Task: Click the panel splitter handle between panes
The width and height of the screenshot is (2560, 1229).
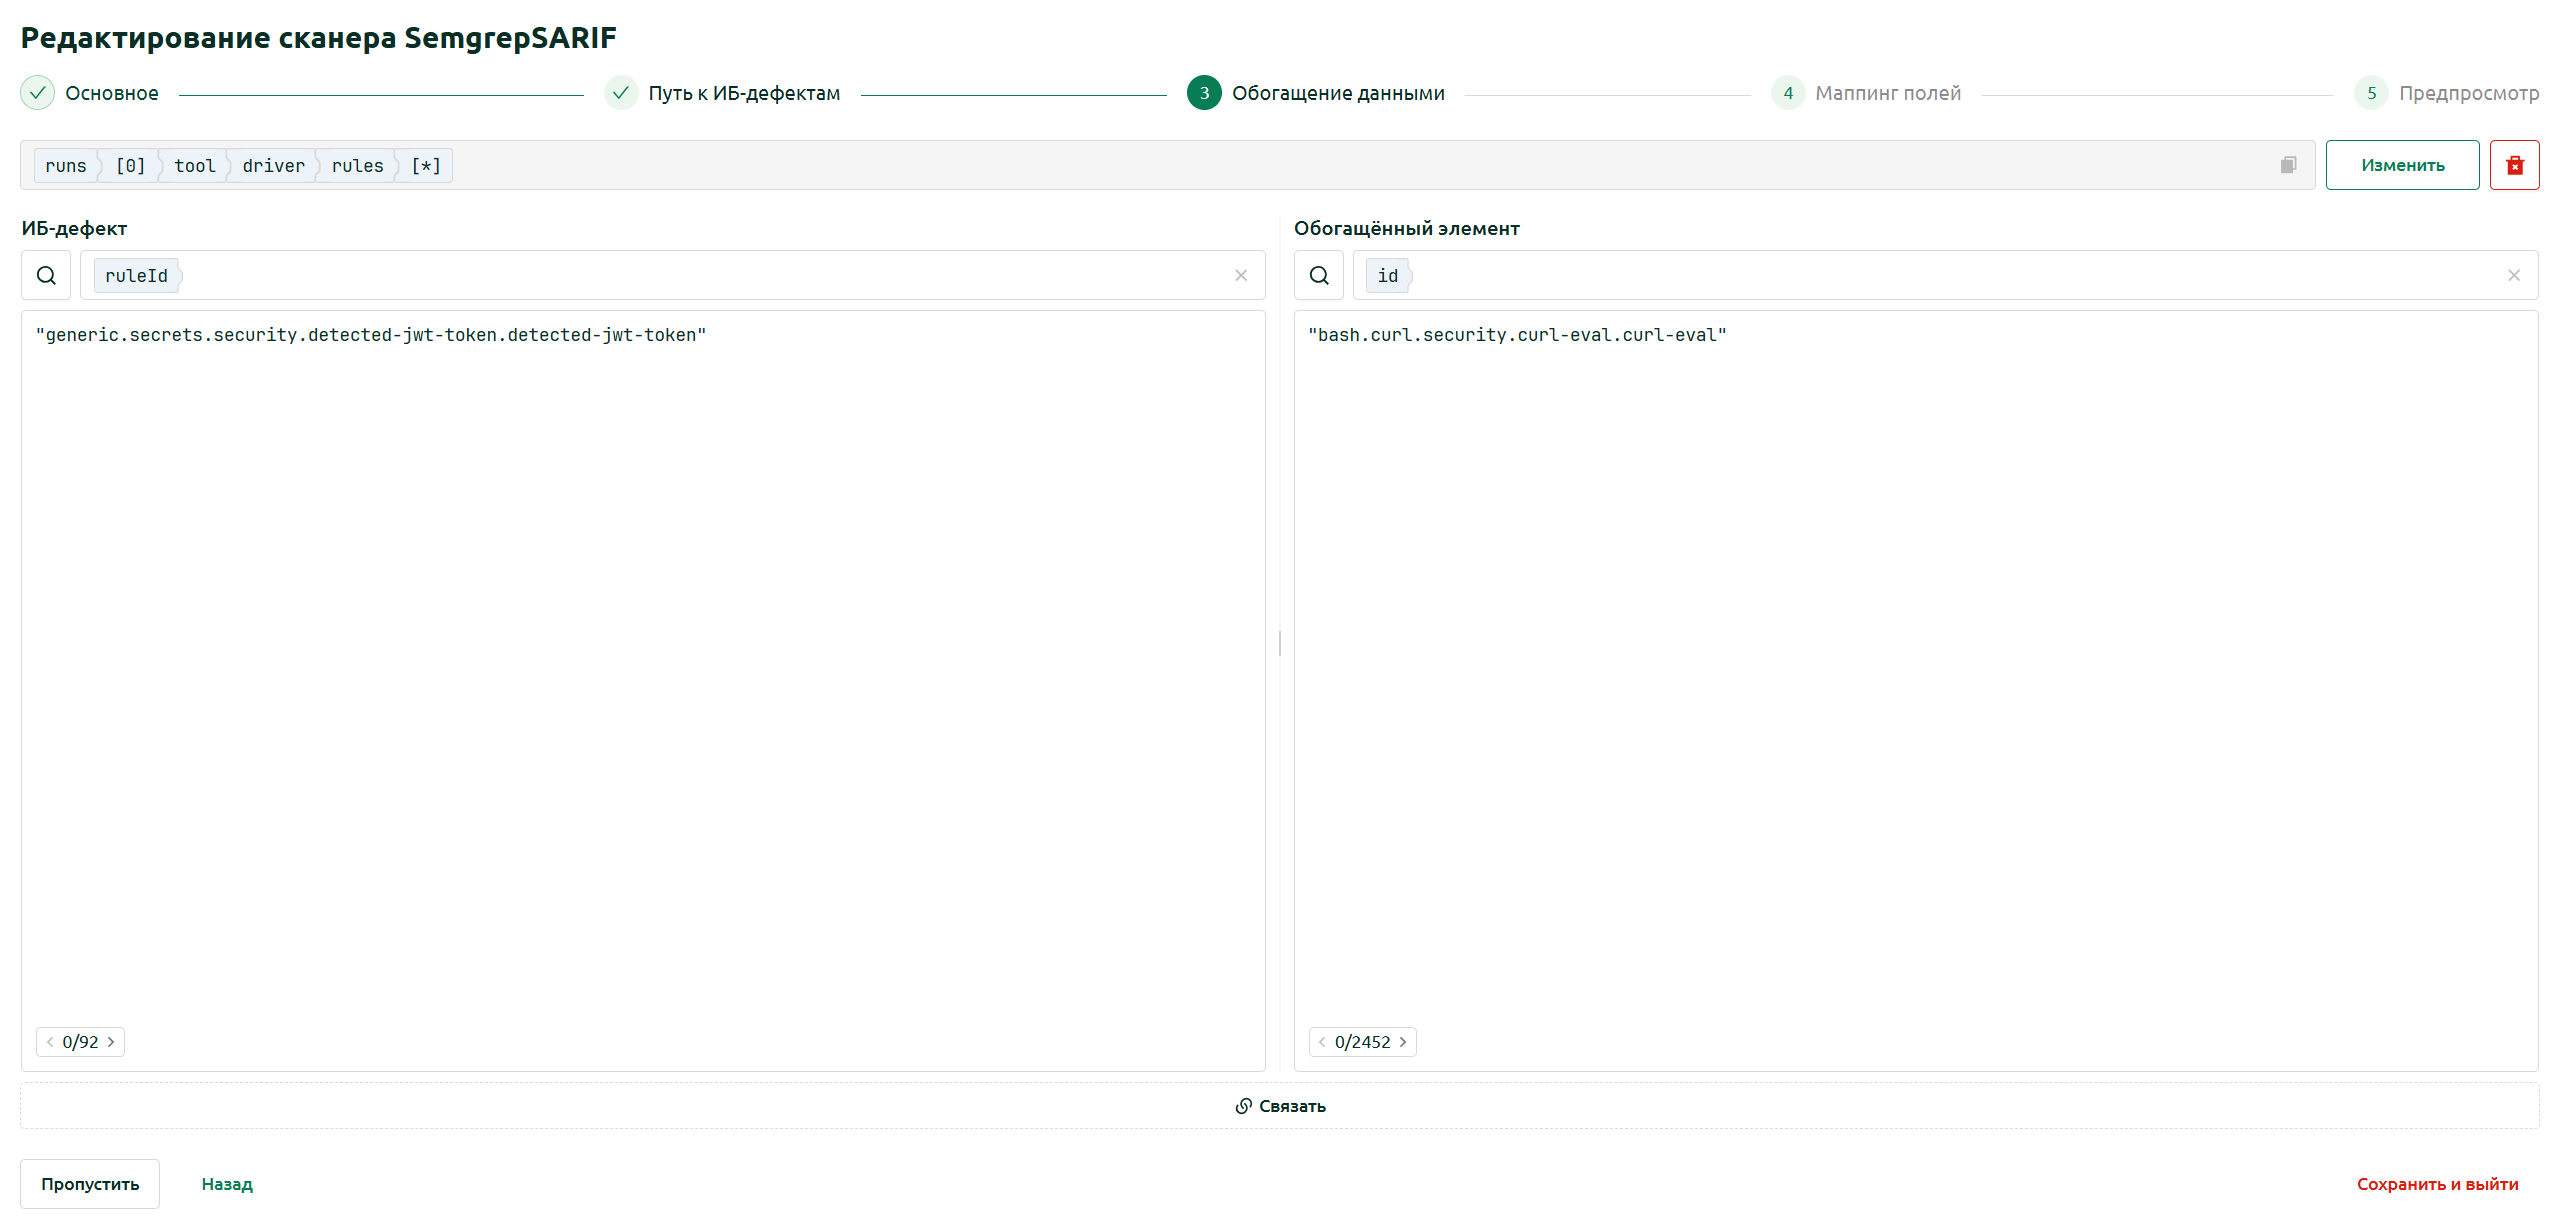Action: coord(1280,643)
